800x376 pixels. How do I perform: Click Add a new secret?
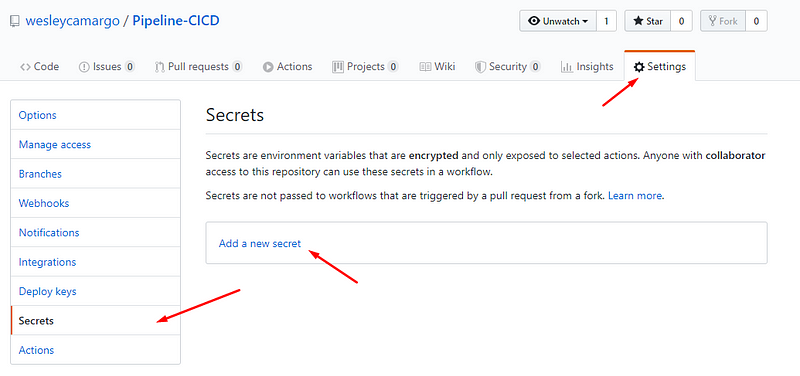point(260,243)
